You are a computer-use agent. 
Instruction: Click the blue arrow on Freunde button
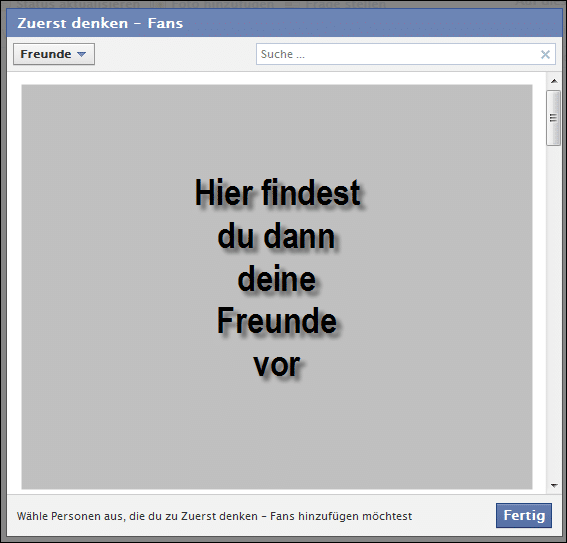[x=81, y=54]
